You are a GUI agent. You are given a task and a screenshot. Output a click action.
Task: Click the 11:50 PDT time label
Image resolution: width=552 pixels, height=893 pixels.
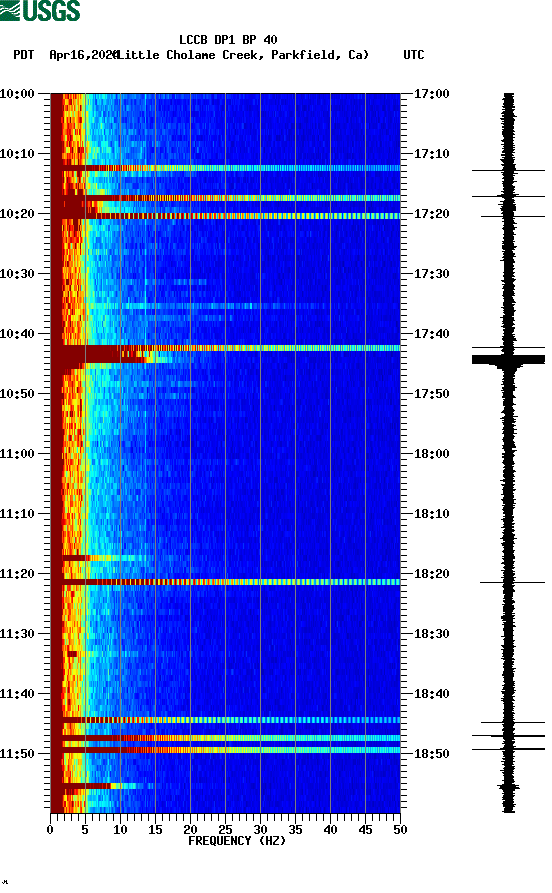(17, 753)
